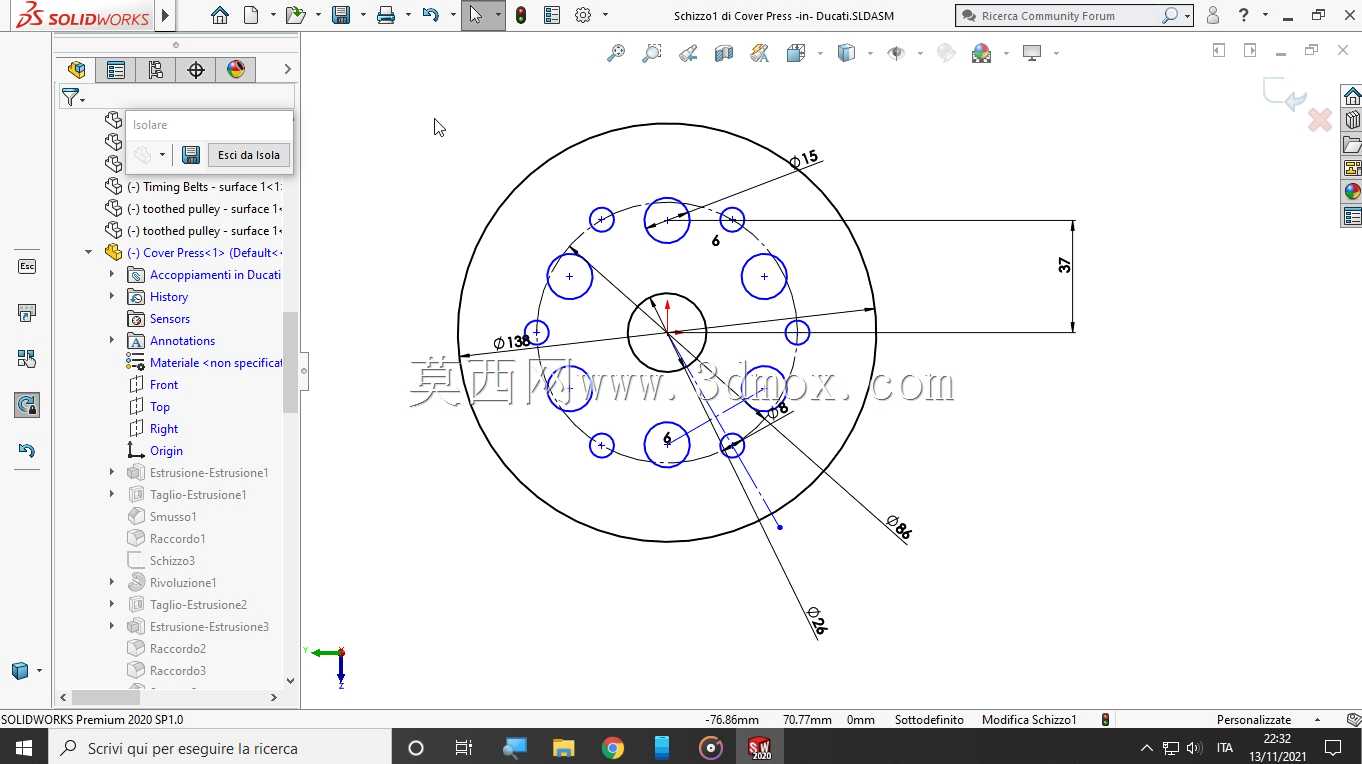Select Zoom to Area tool
The image size is (1362, 764).
coord(652,53)
